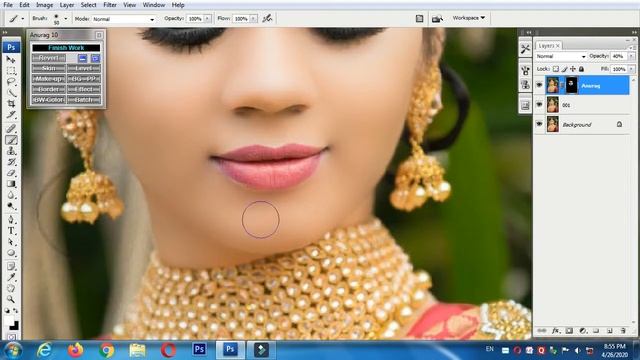Open the Layer menu
Image resolution: width=640 pixels, height=360 pixels.
(67, 5)
